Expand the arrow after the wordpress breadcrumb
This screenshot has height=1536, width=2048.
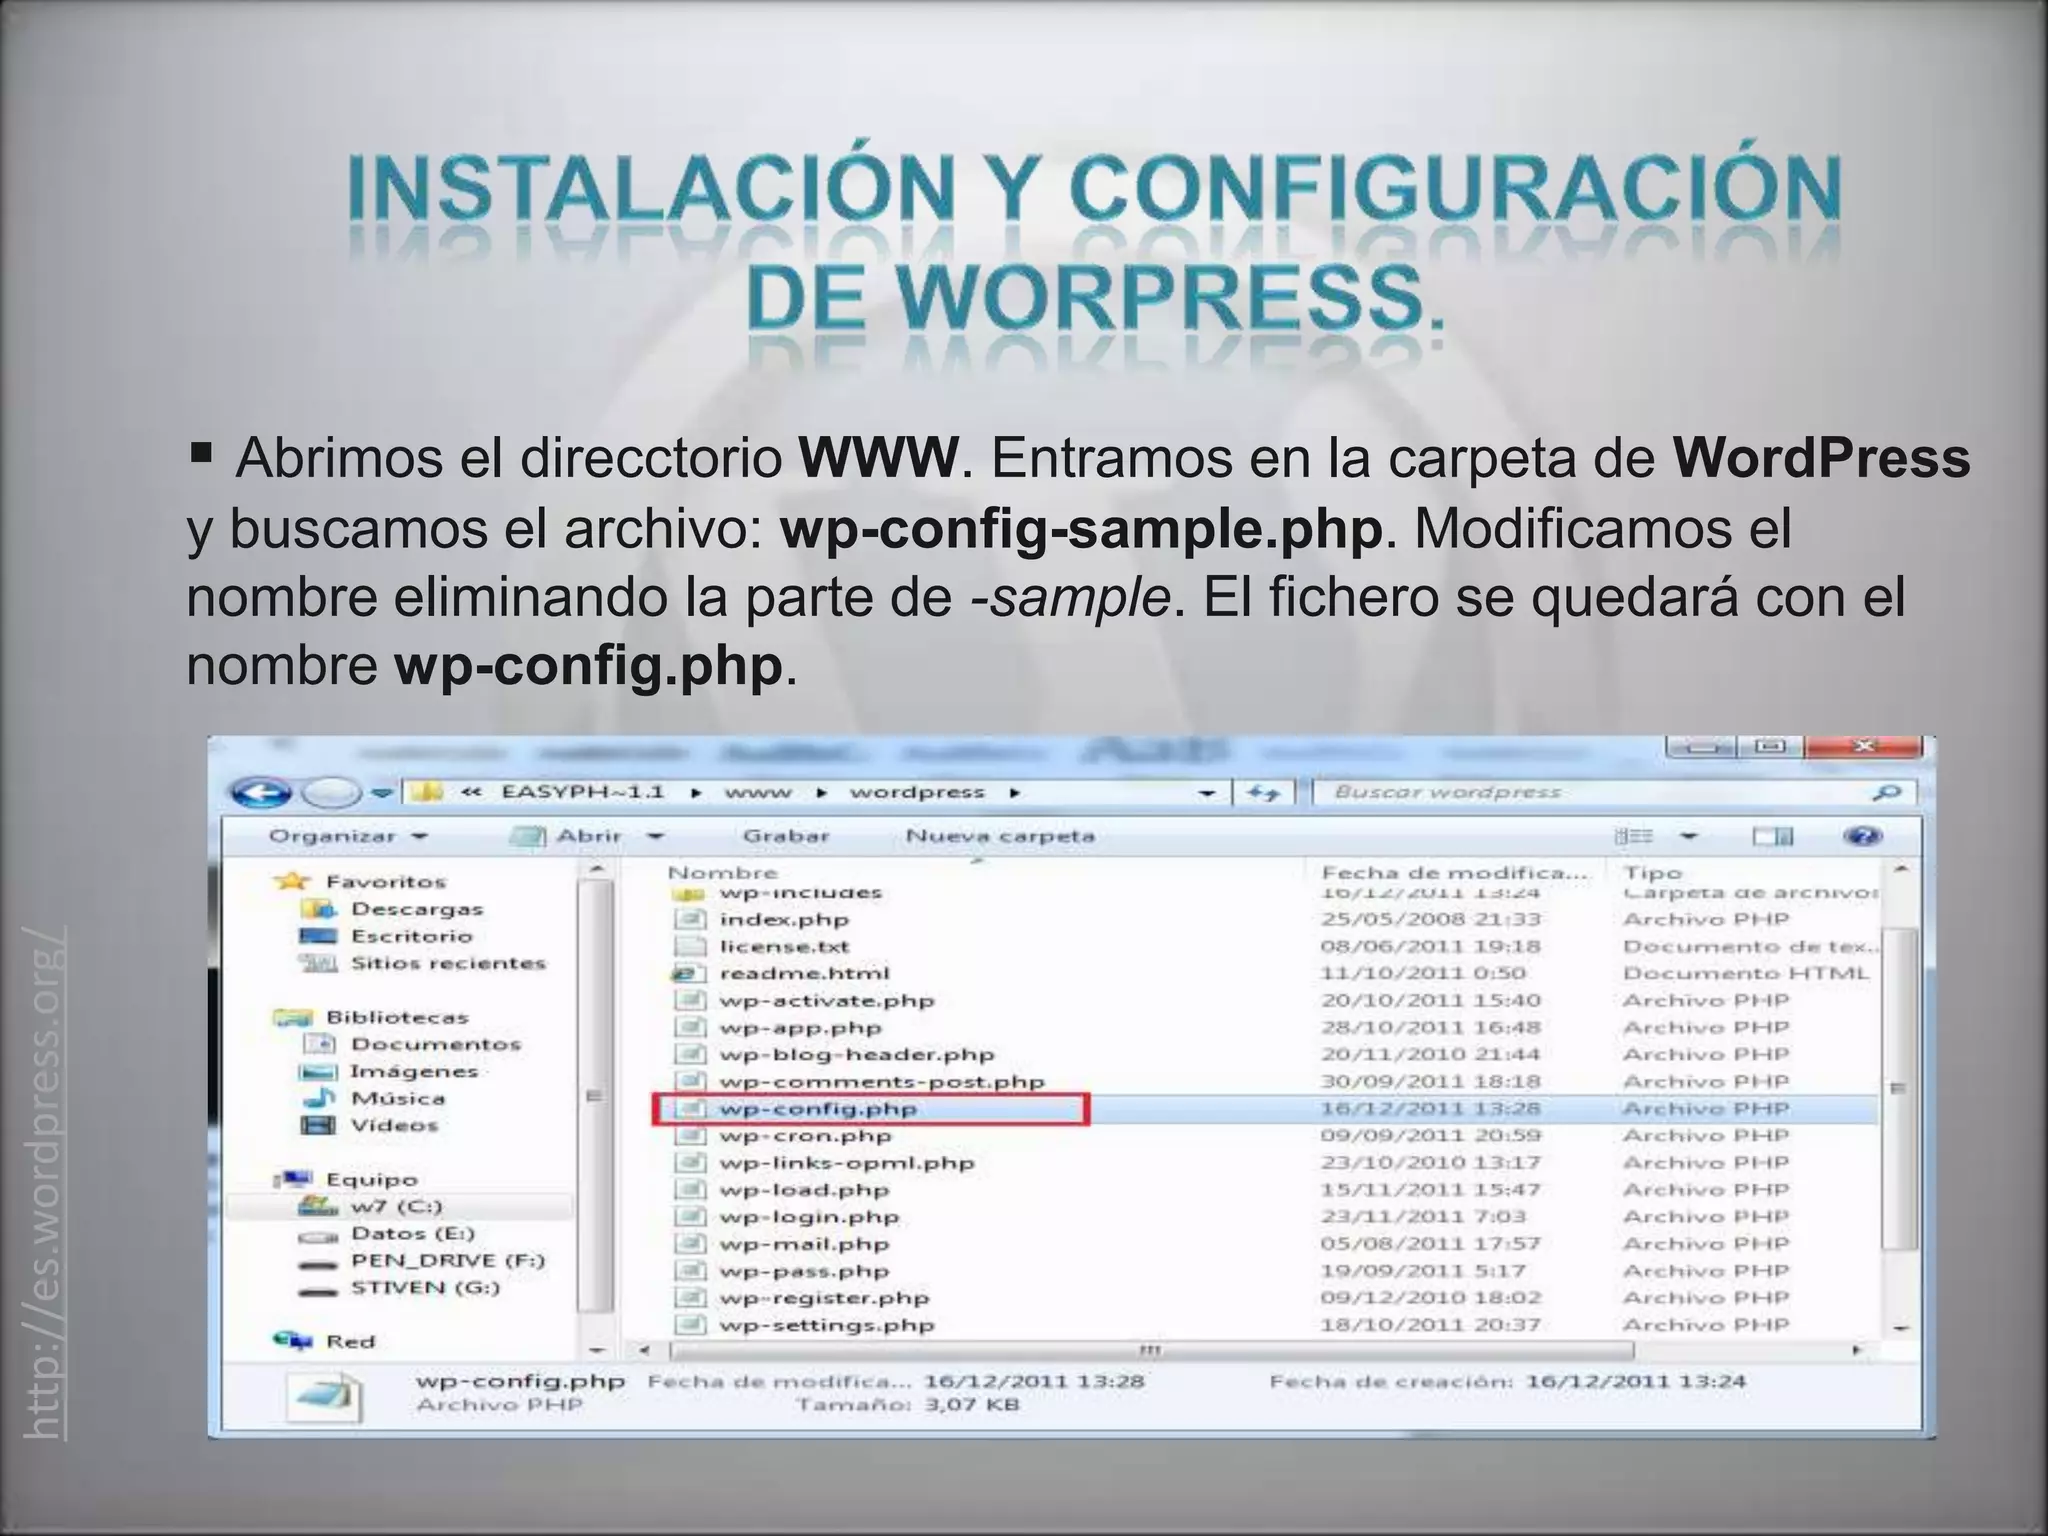(x=1014, y=793)
